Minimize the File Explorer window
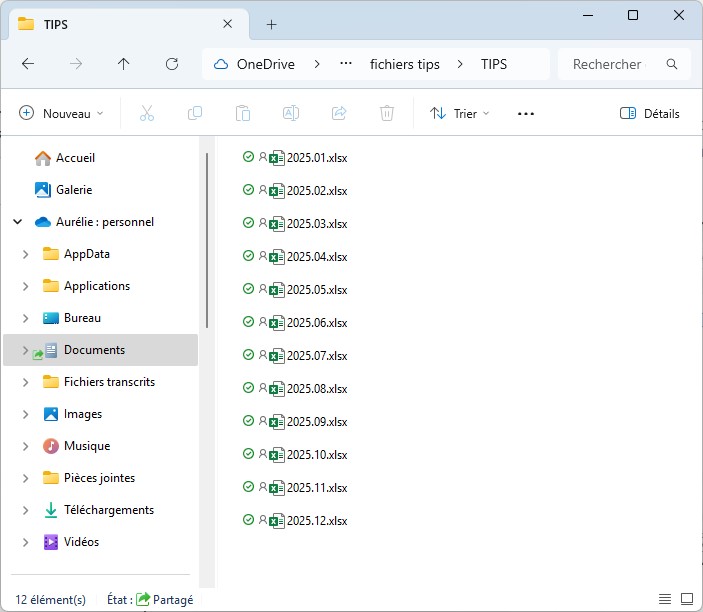The height and width of the screenshot is (612, 703). click(588, 15)
